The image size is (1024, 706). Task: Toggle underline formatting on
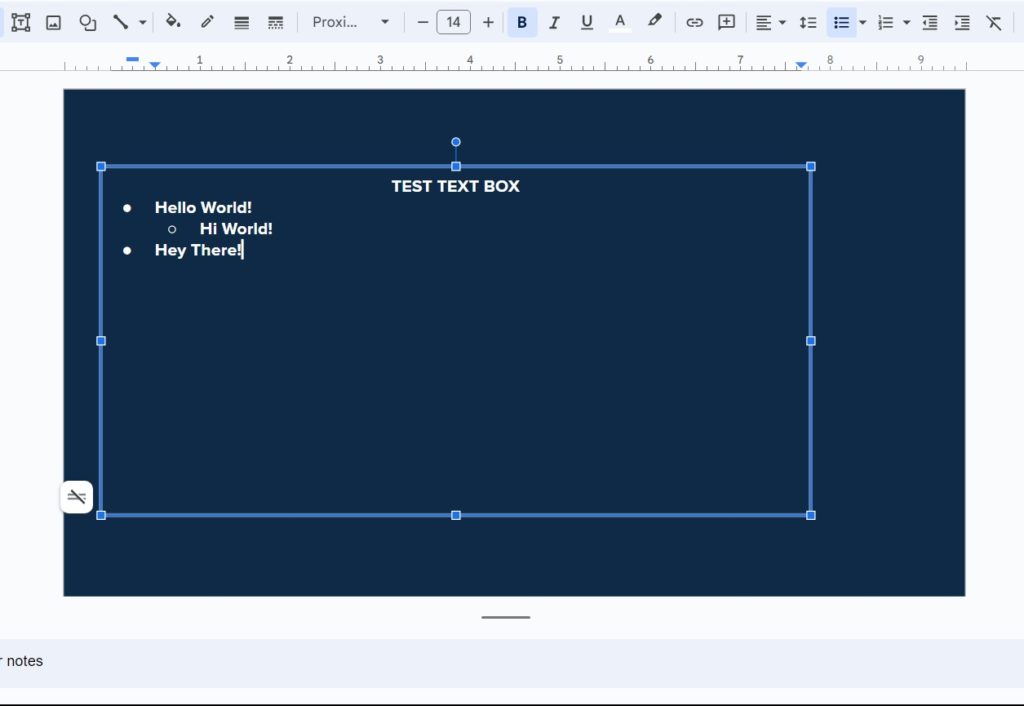587,21
